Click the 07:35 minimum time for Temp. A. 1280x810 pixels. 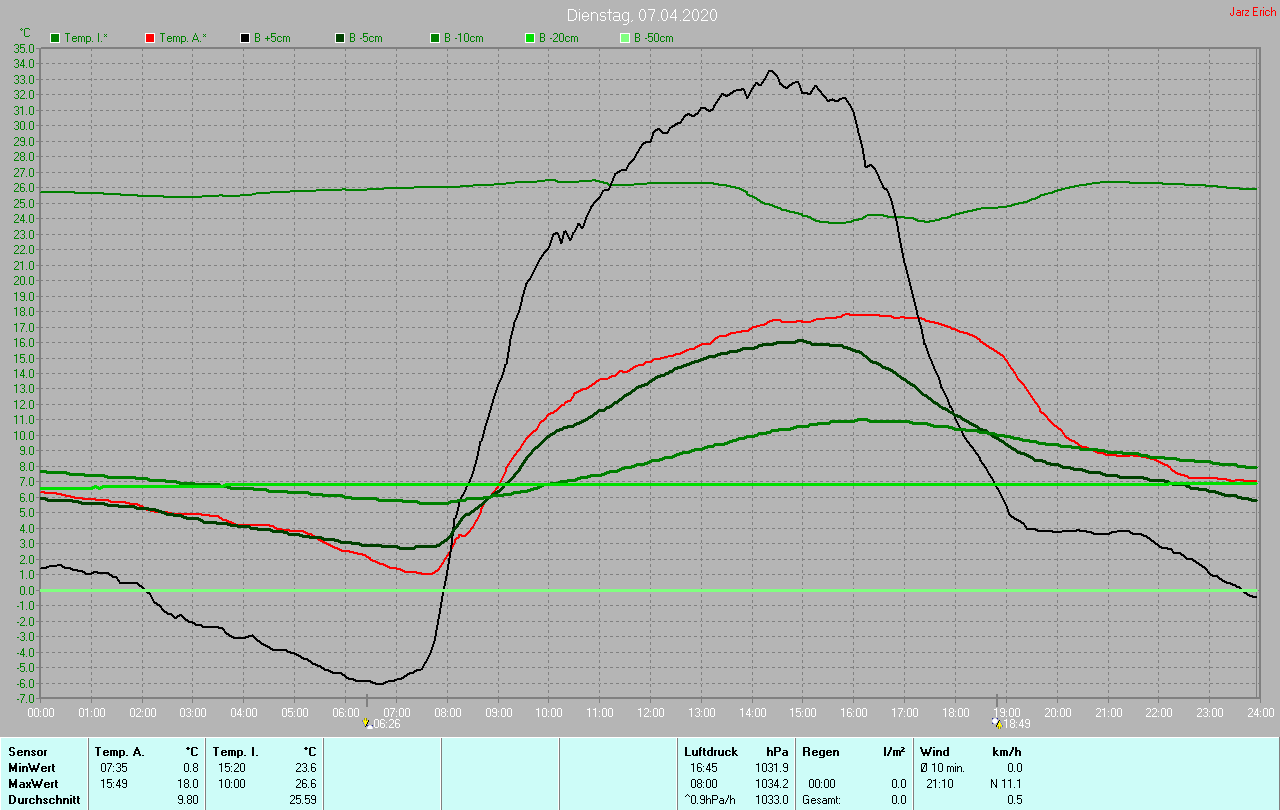(114, 767)
